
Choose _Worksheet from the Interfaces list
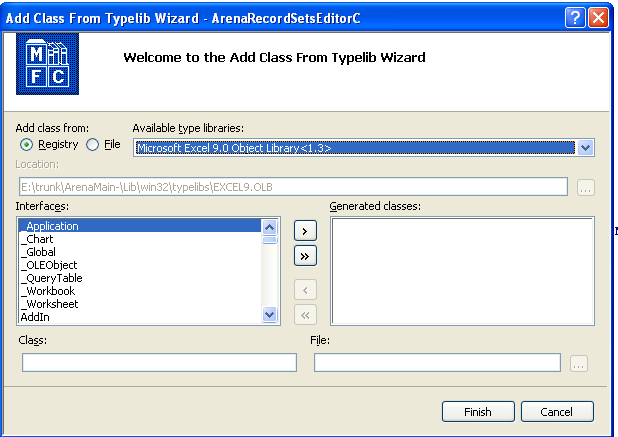49,304
